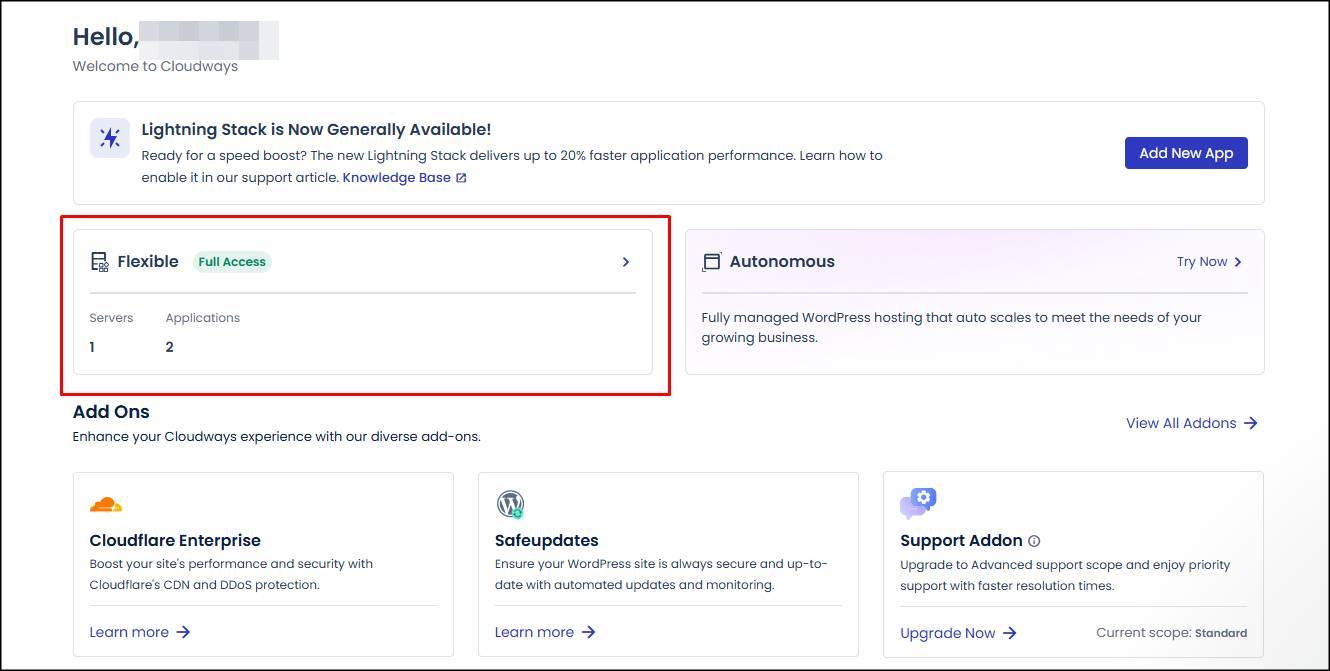Click the arrow beside Upgrade Now

coord(1010,633)
